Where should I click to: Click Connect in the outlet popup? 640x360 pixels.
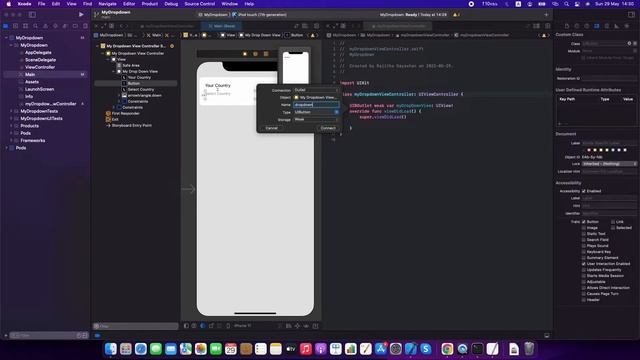click(328, 128)
